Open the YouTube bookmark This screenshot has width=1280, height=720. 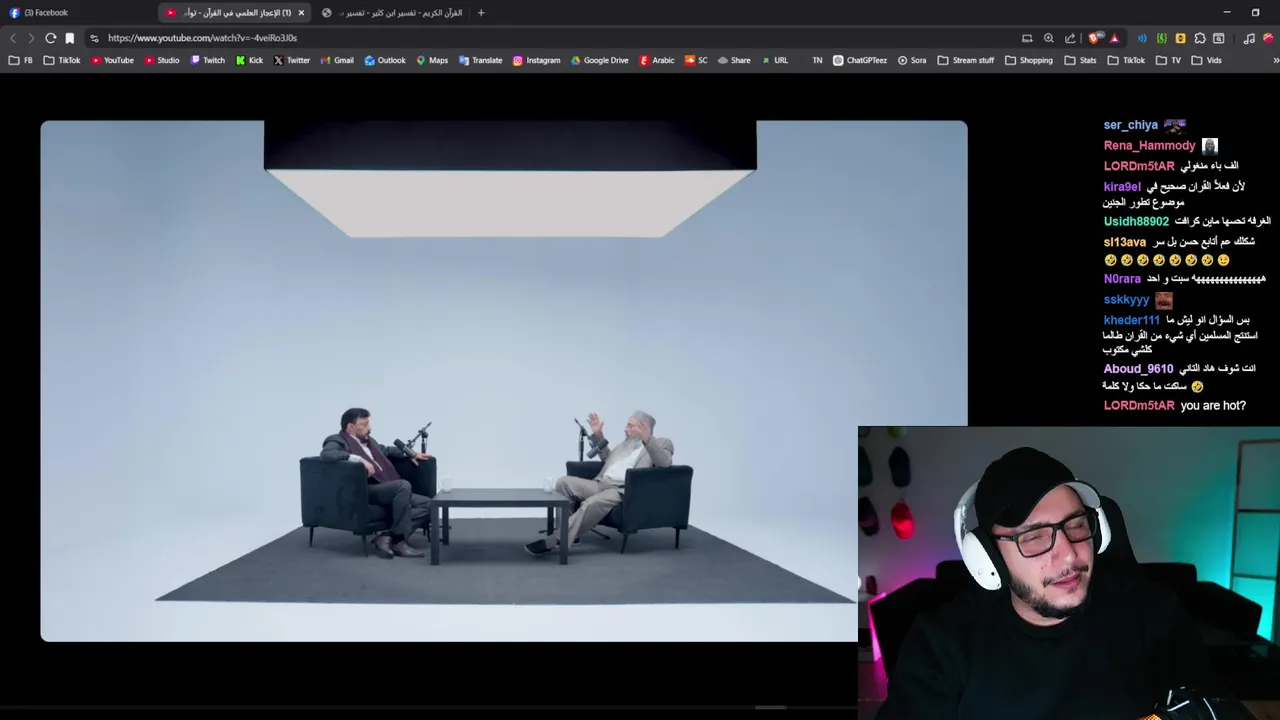(x=112, y=60)
